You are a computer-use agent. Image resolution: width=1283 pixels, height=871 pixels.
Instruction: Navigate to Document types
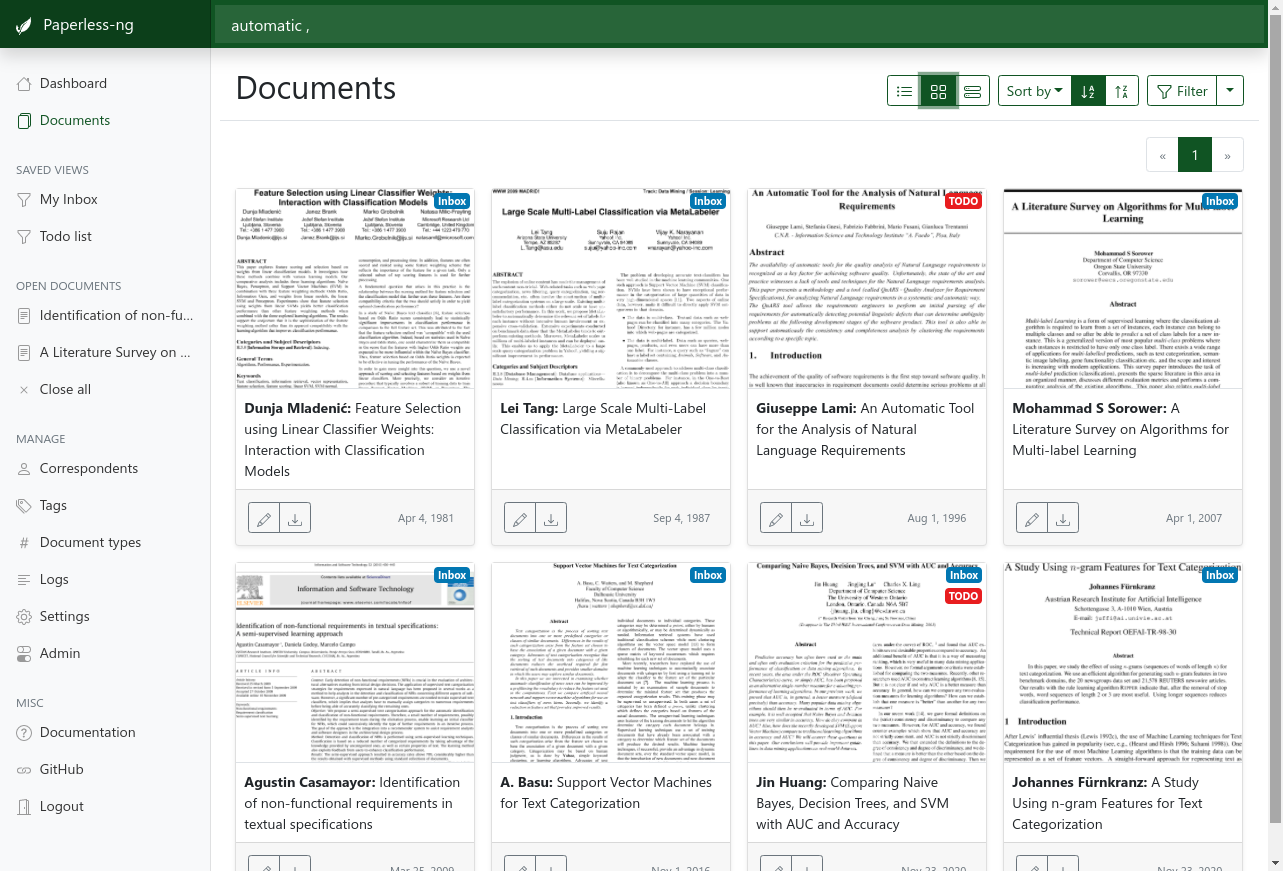(90, 542)
